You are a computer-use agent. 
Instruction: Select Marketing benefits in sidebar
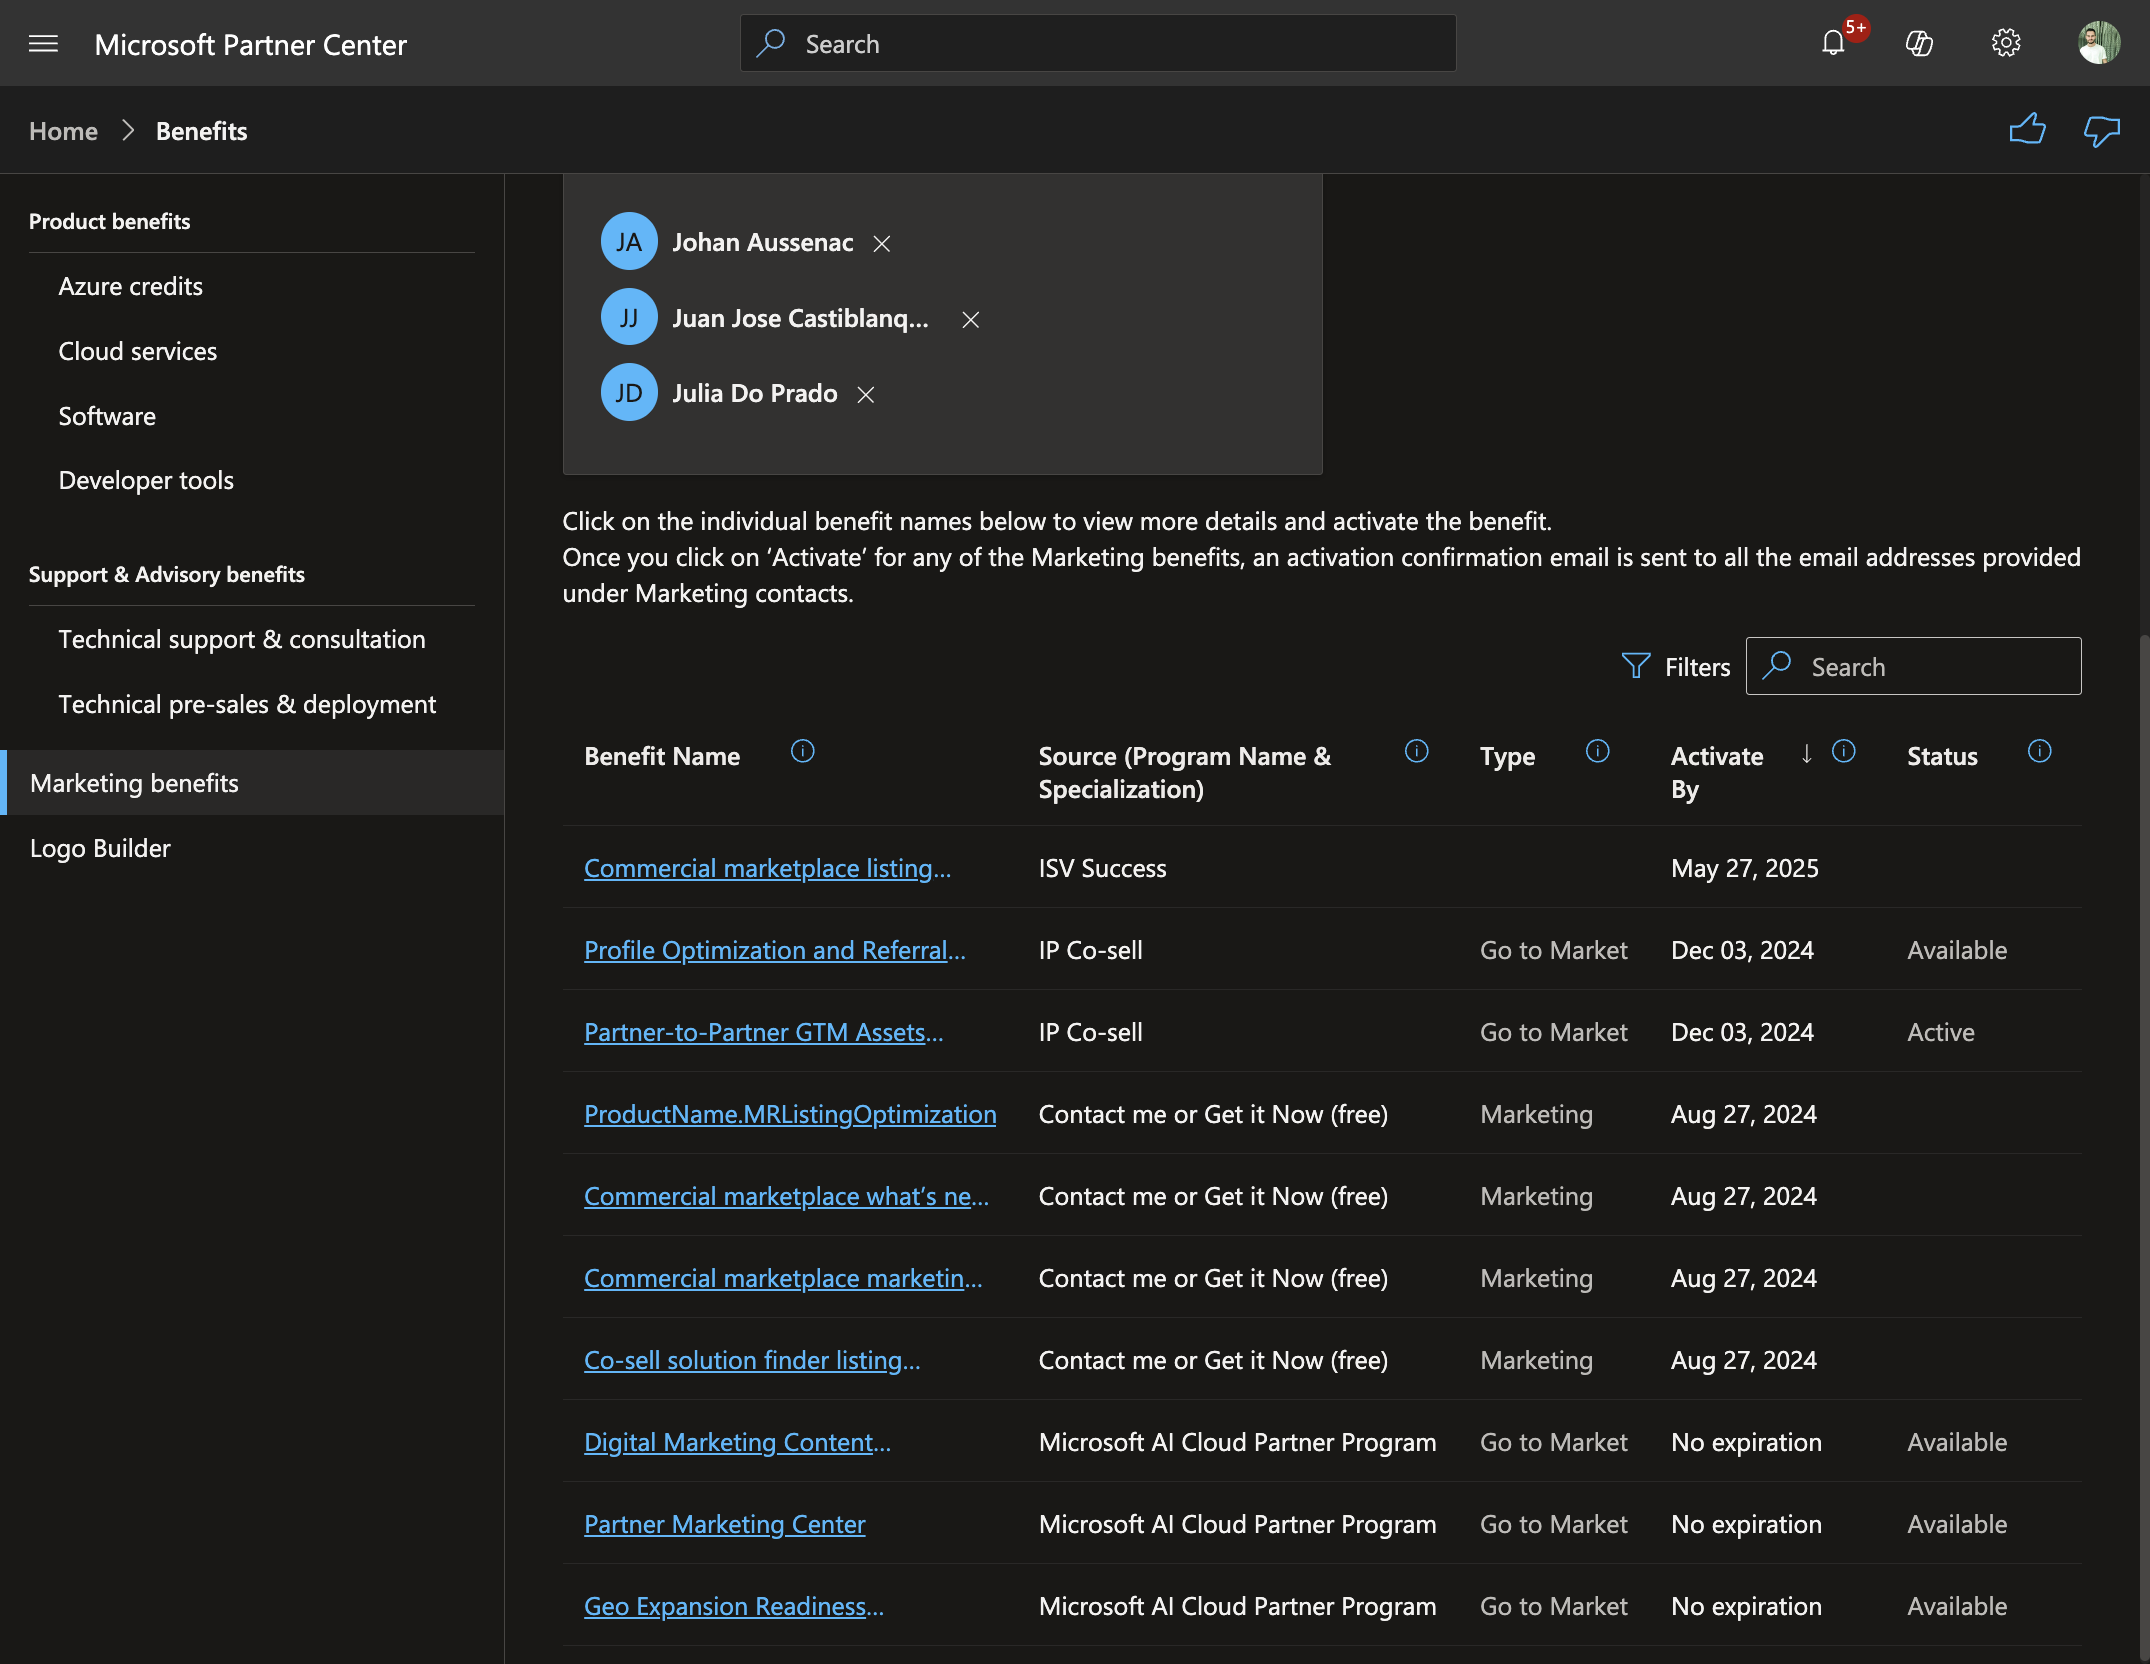(x=252, y=783)
